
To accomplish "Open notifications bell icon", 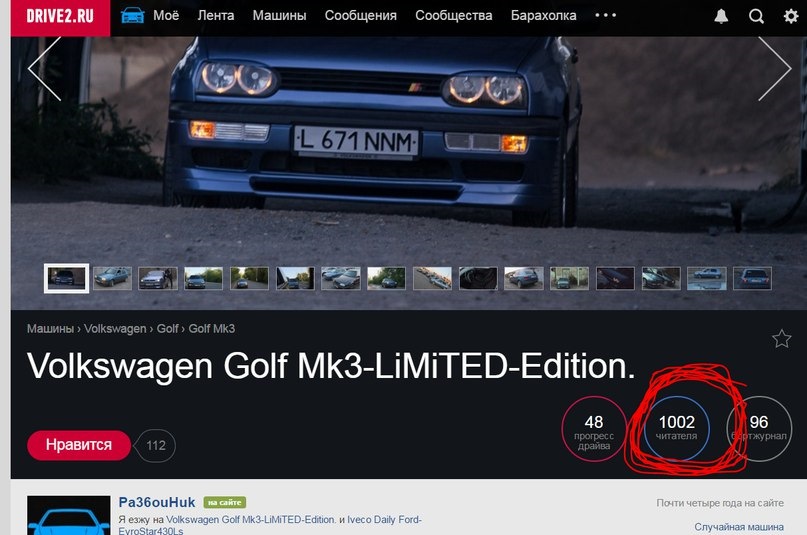I will pyautogui.click(x=721, y=16).
